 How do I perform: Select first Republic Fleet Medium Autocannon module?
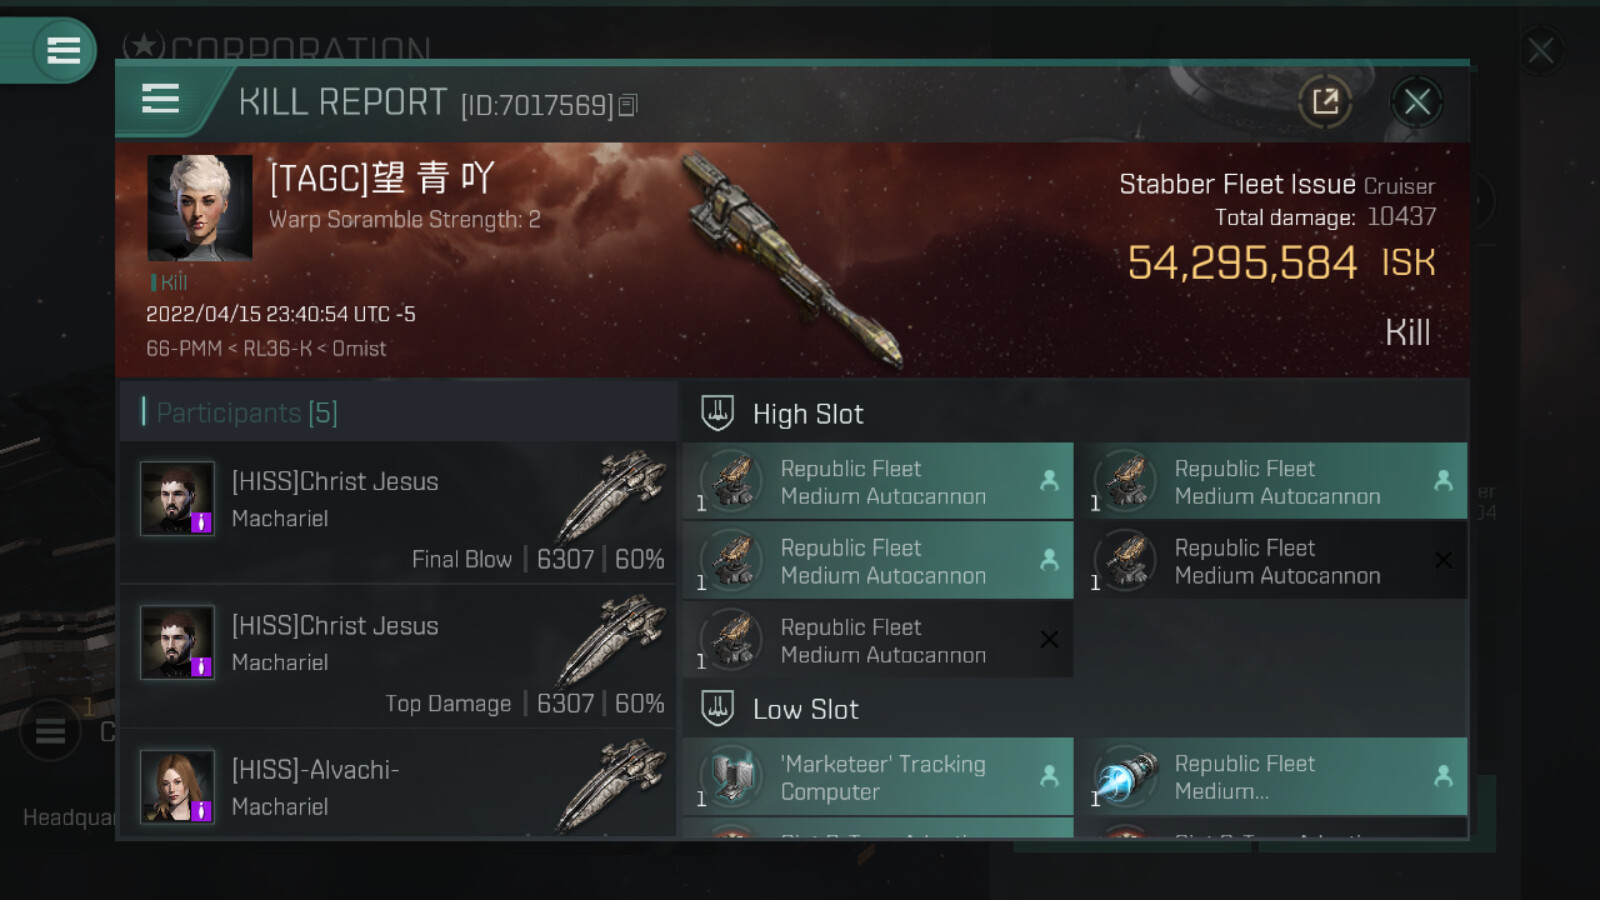click(878, 481)
